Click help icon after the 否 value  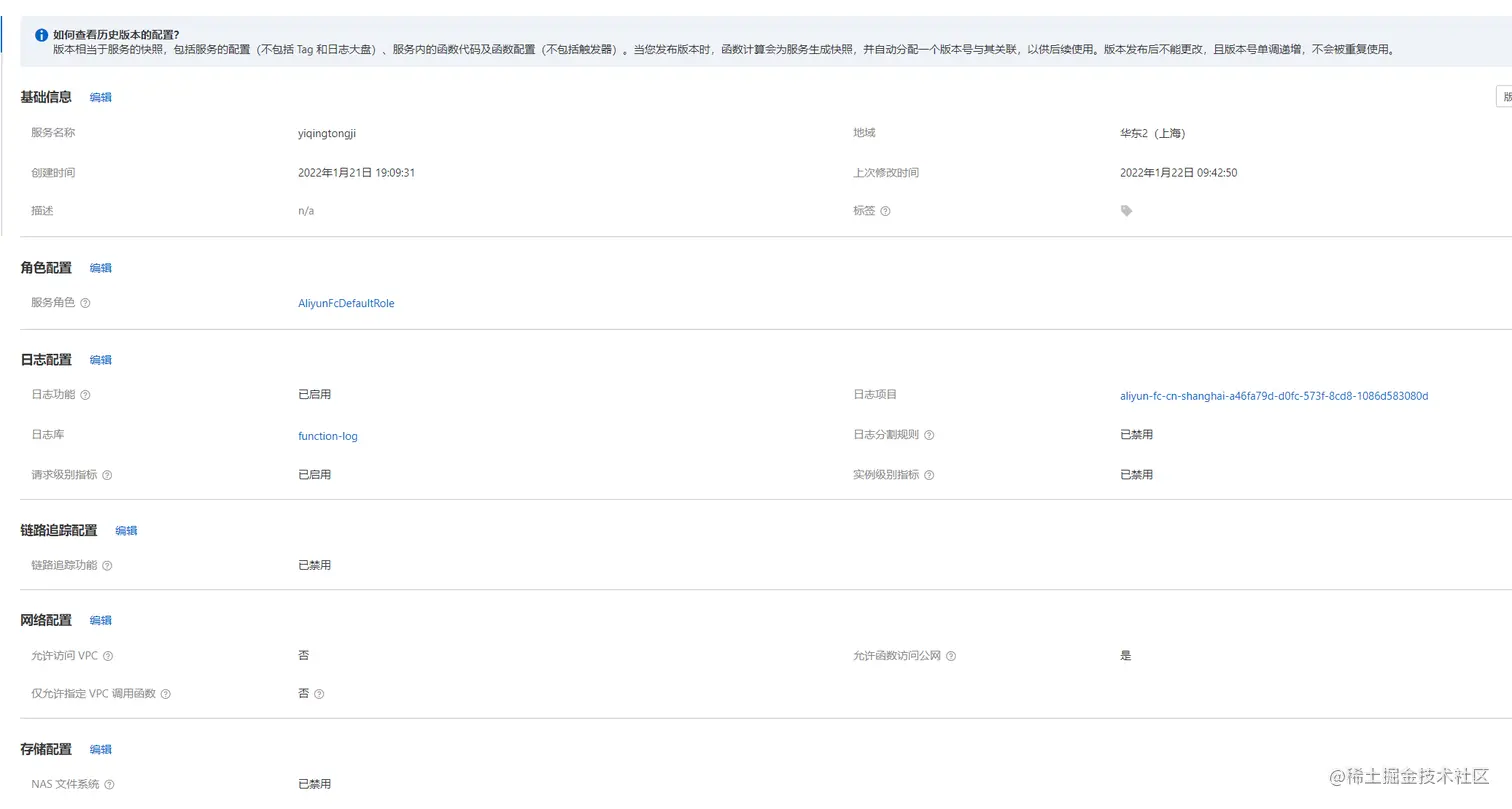click(x=319, y=694)
